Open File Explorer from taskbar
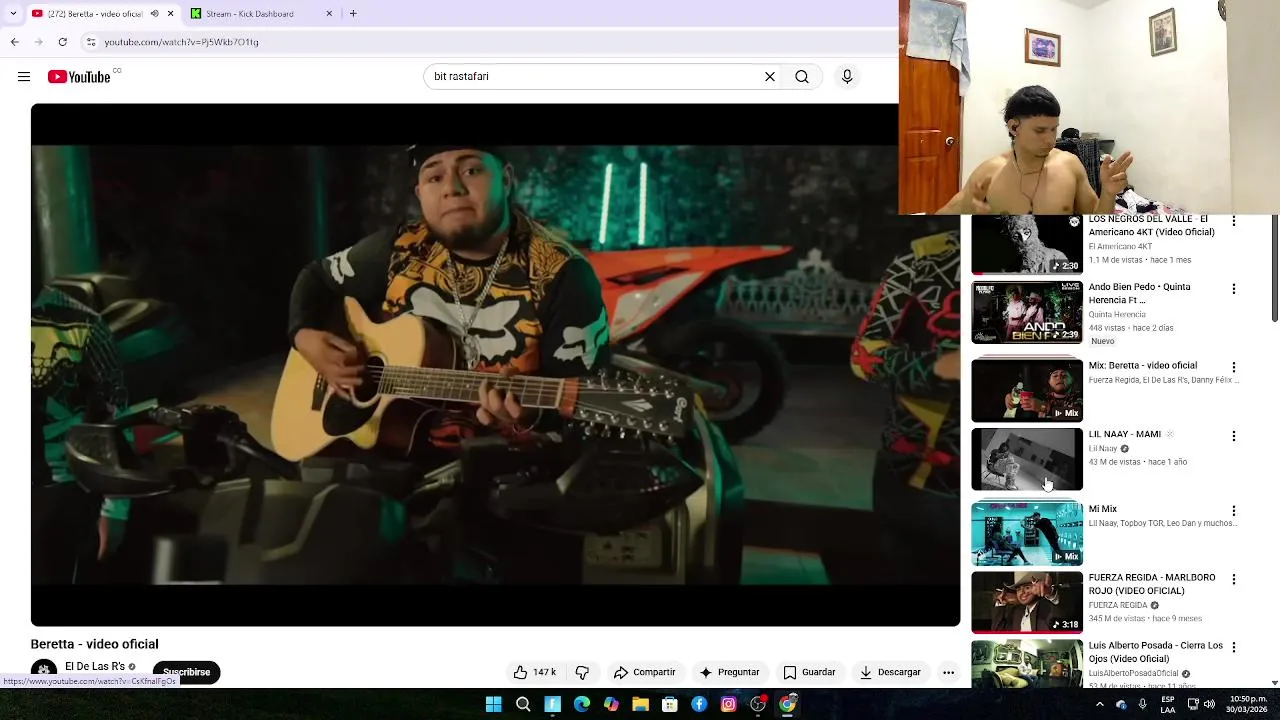 coord(640,705)
